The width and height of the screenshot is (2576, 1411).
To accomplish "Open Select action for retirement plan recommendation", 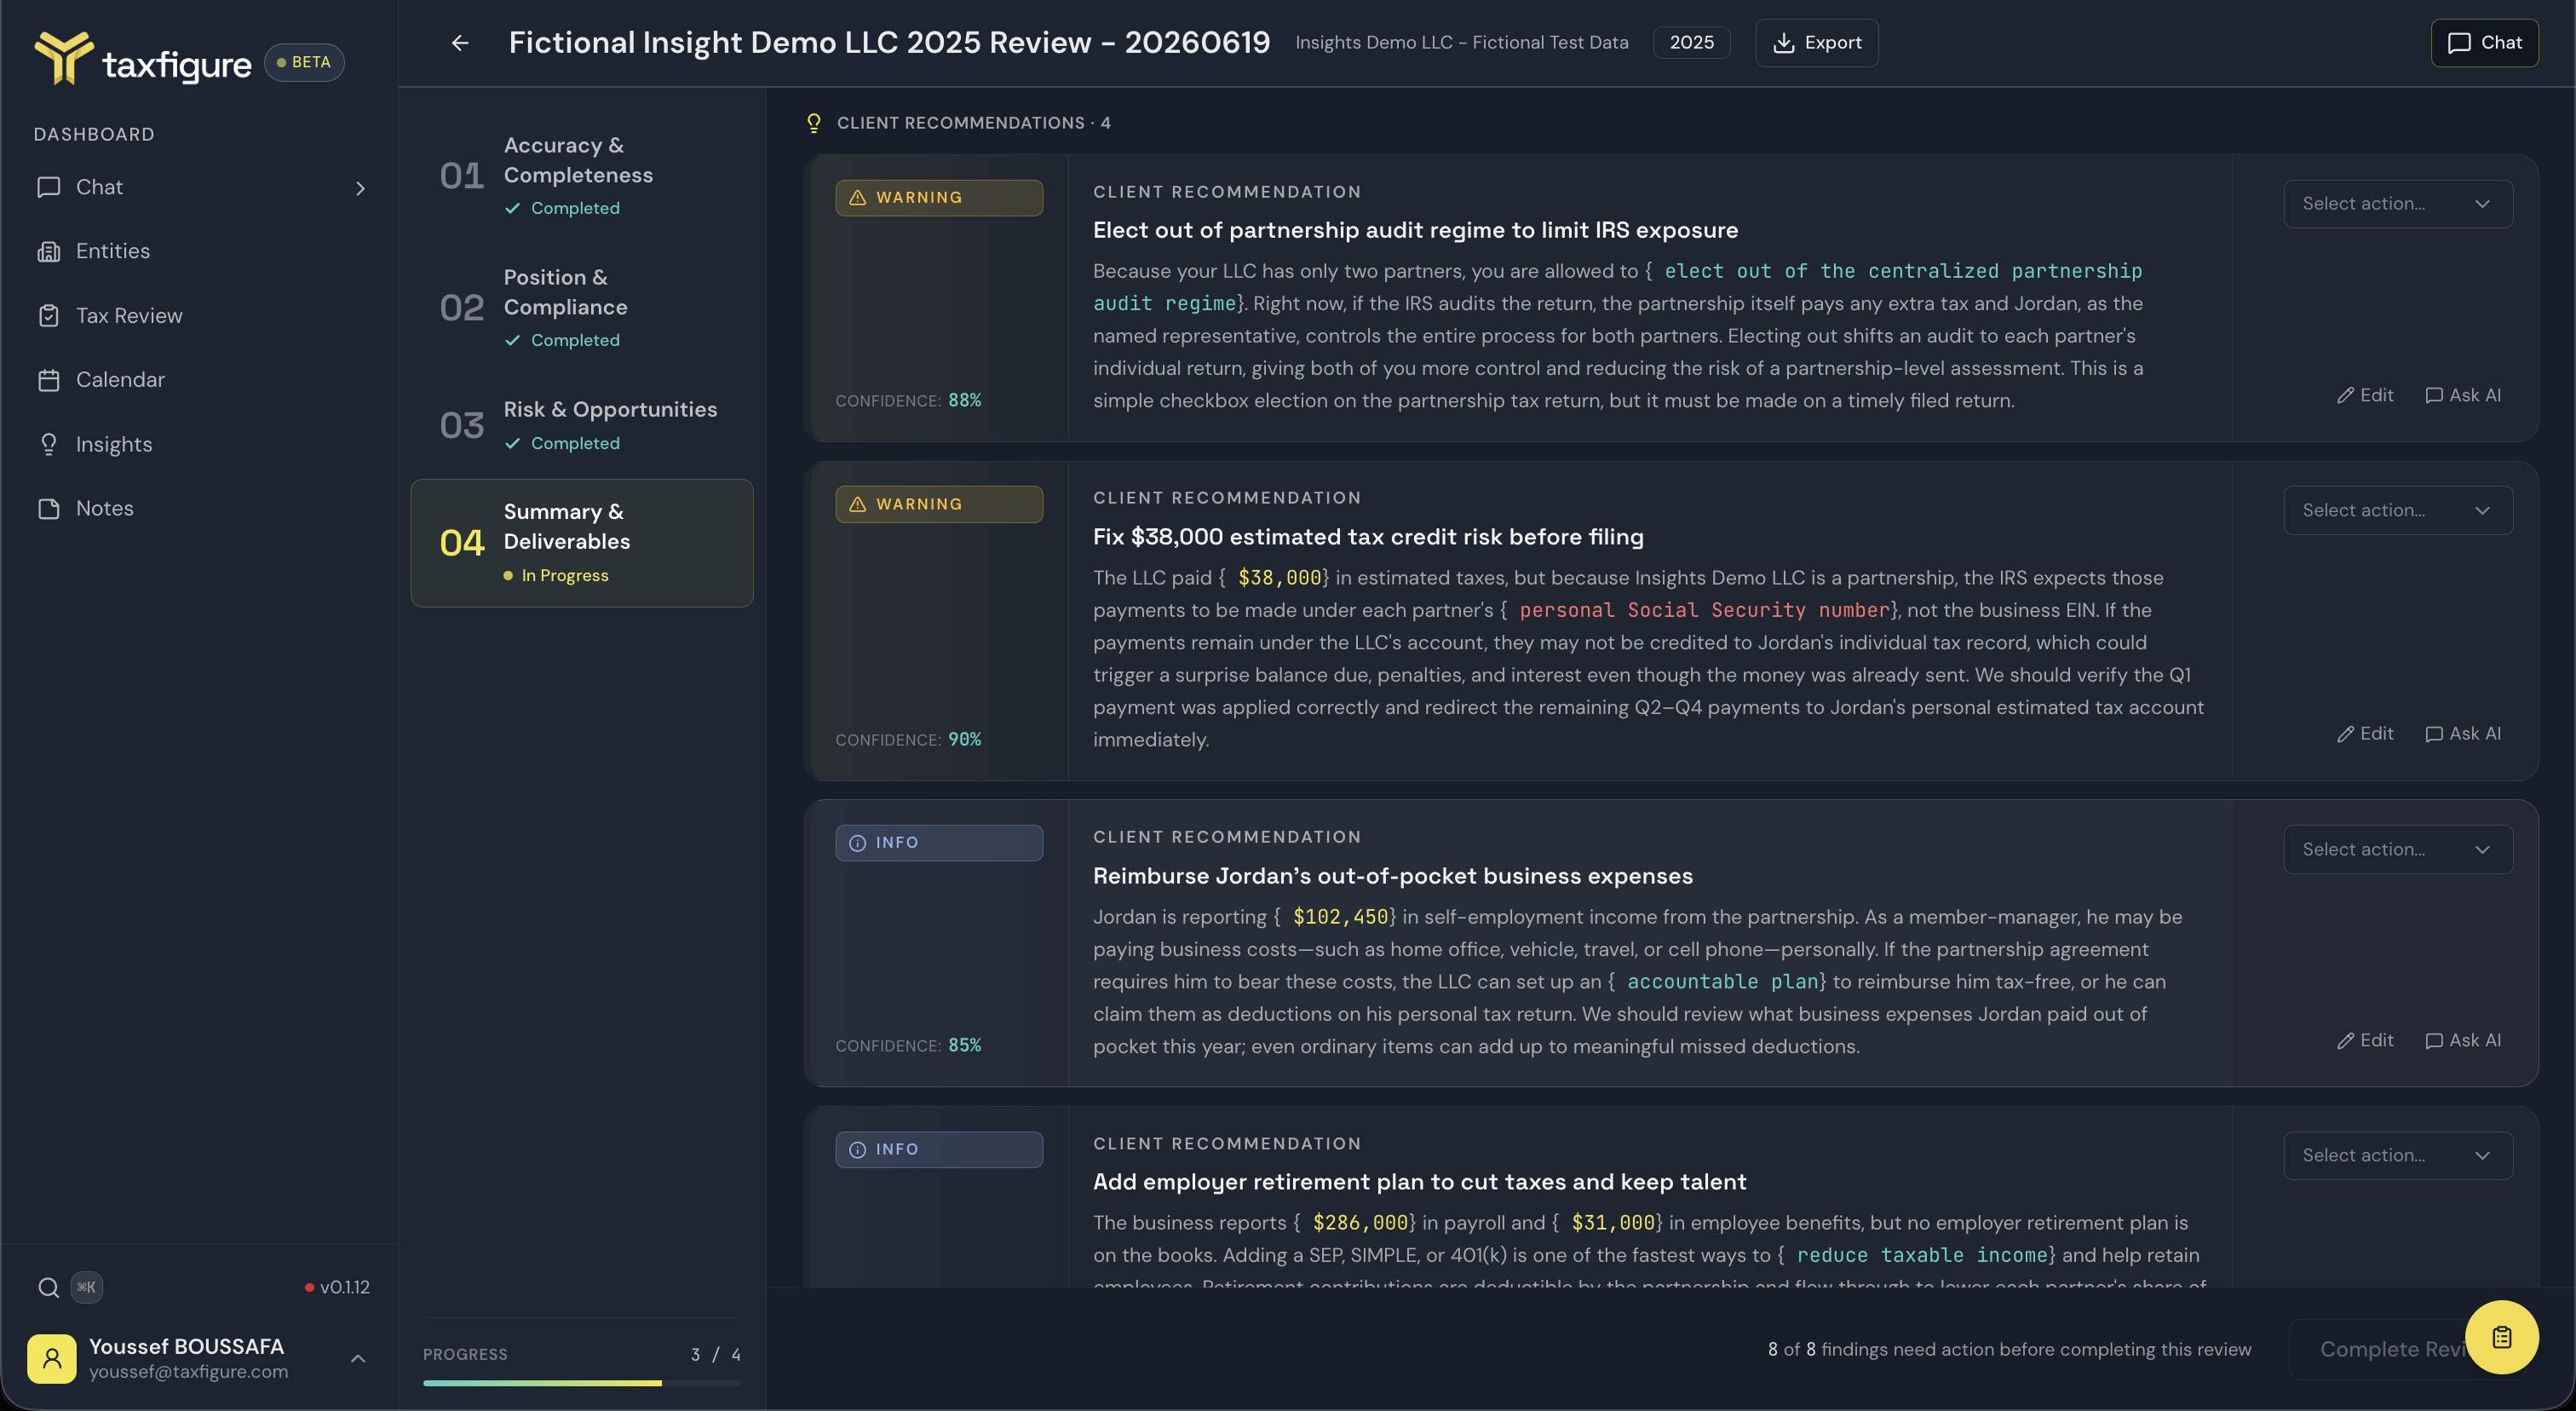I will pos(2398,1155).
